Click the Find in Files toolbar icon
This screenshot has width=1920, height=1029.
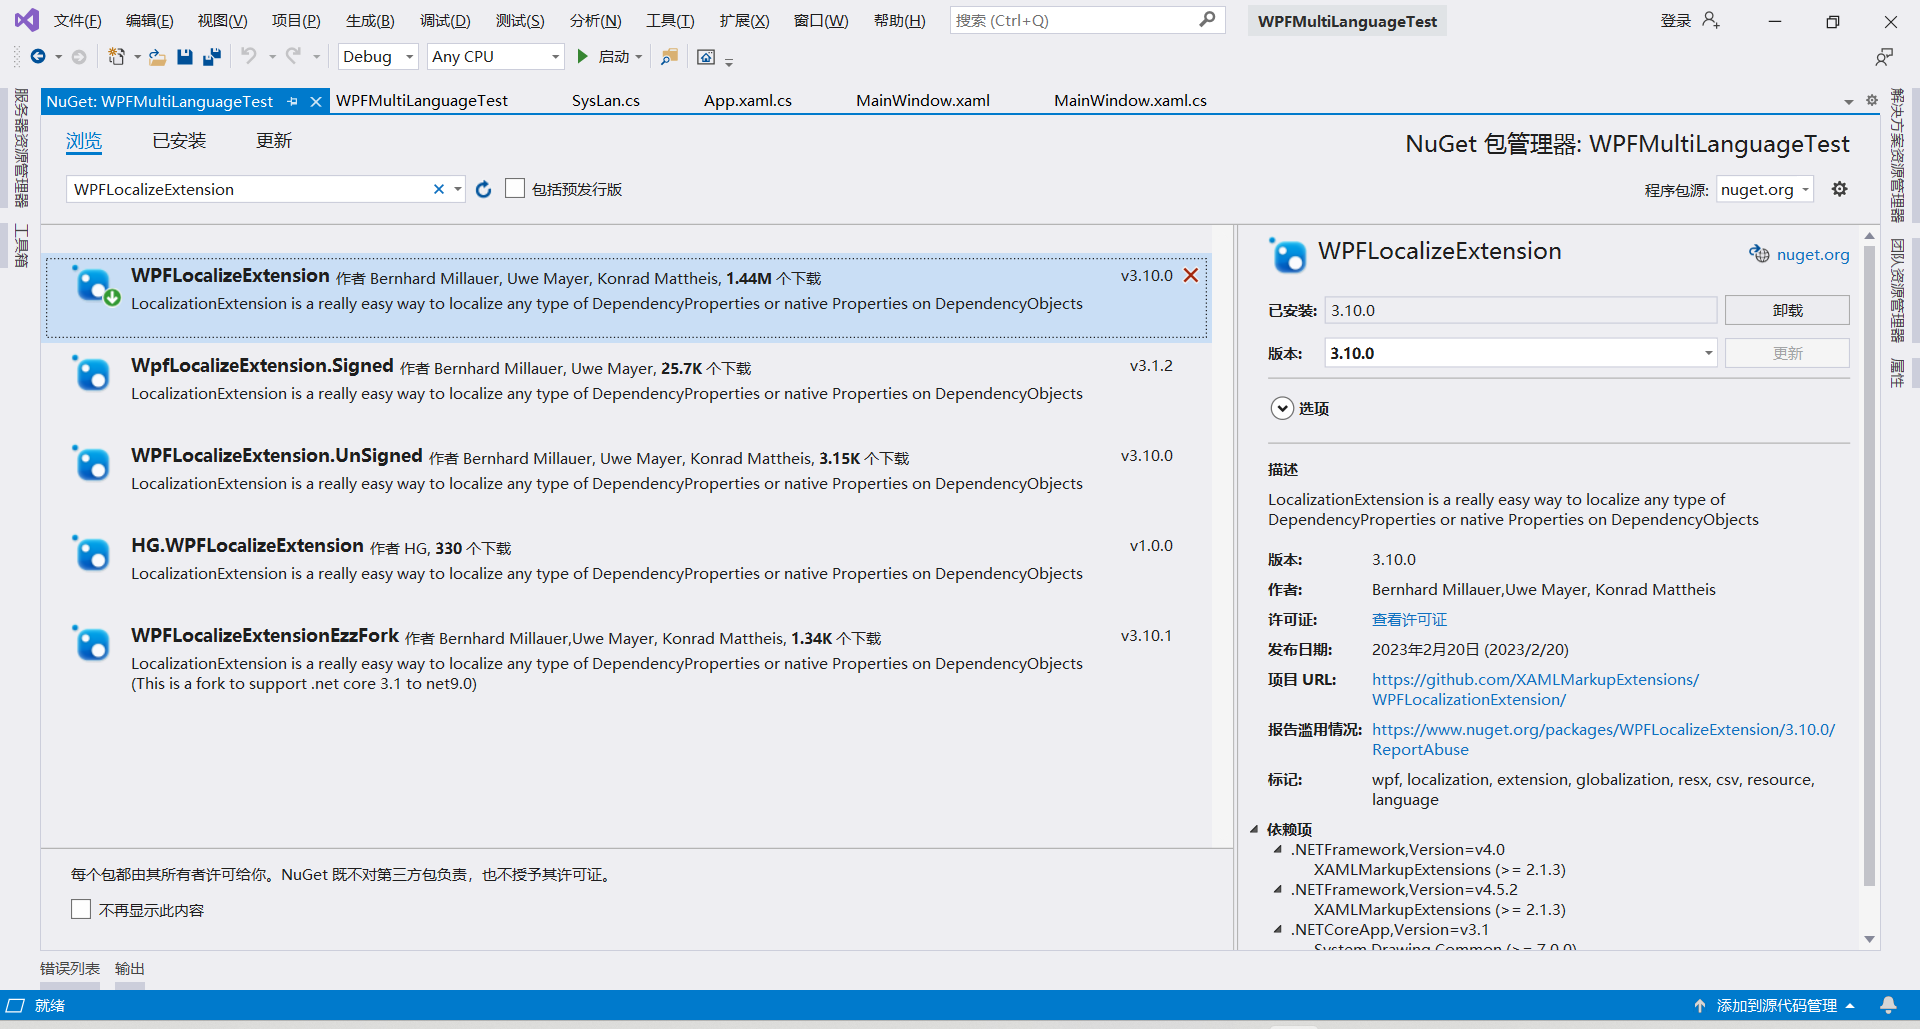pos(669,57)
